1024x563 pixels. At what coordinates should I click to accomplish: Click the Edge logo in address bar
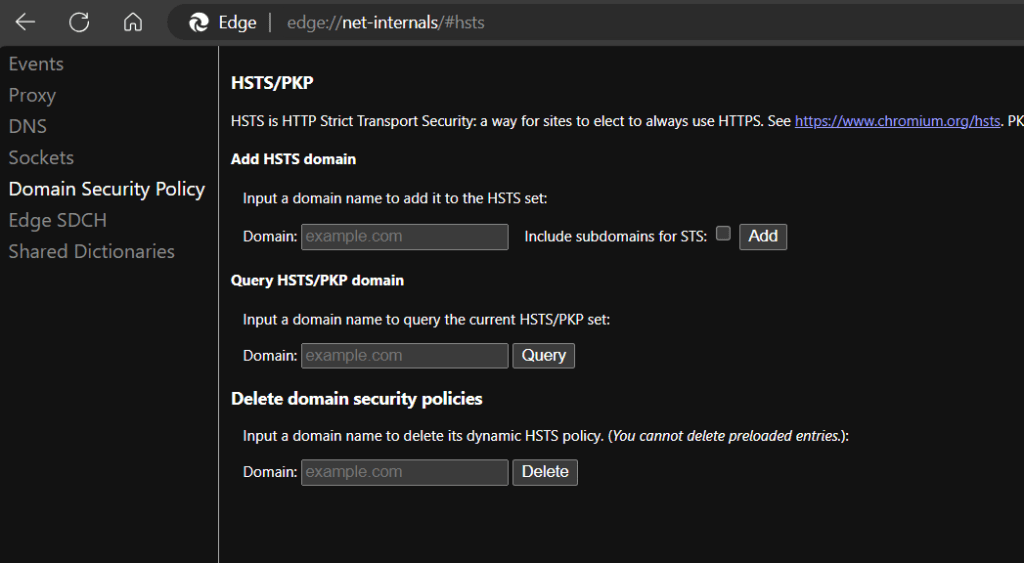point(199,23)
